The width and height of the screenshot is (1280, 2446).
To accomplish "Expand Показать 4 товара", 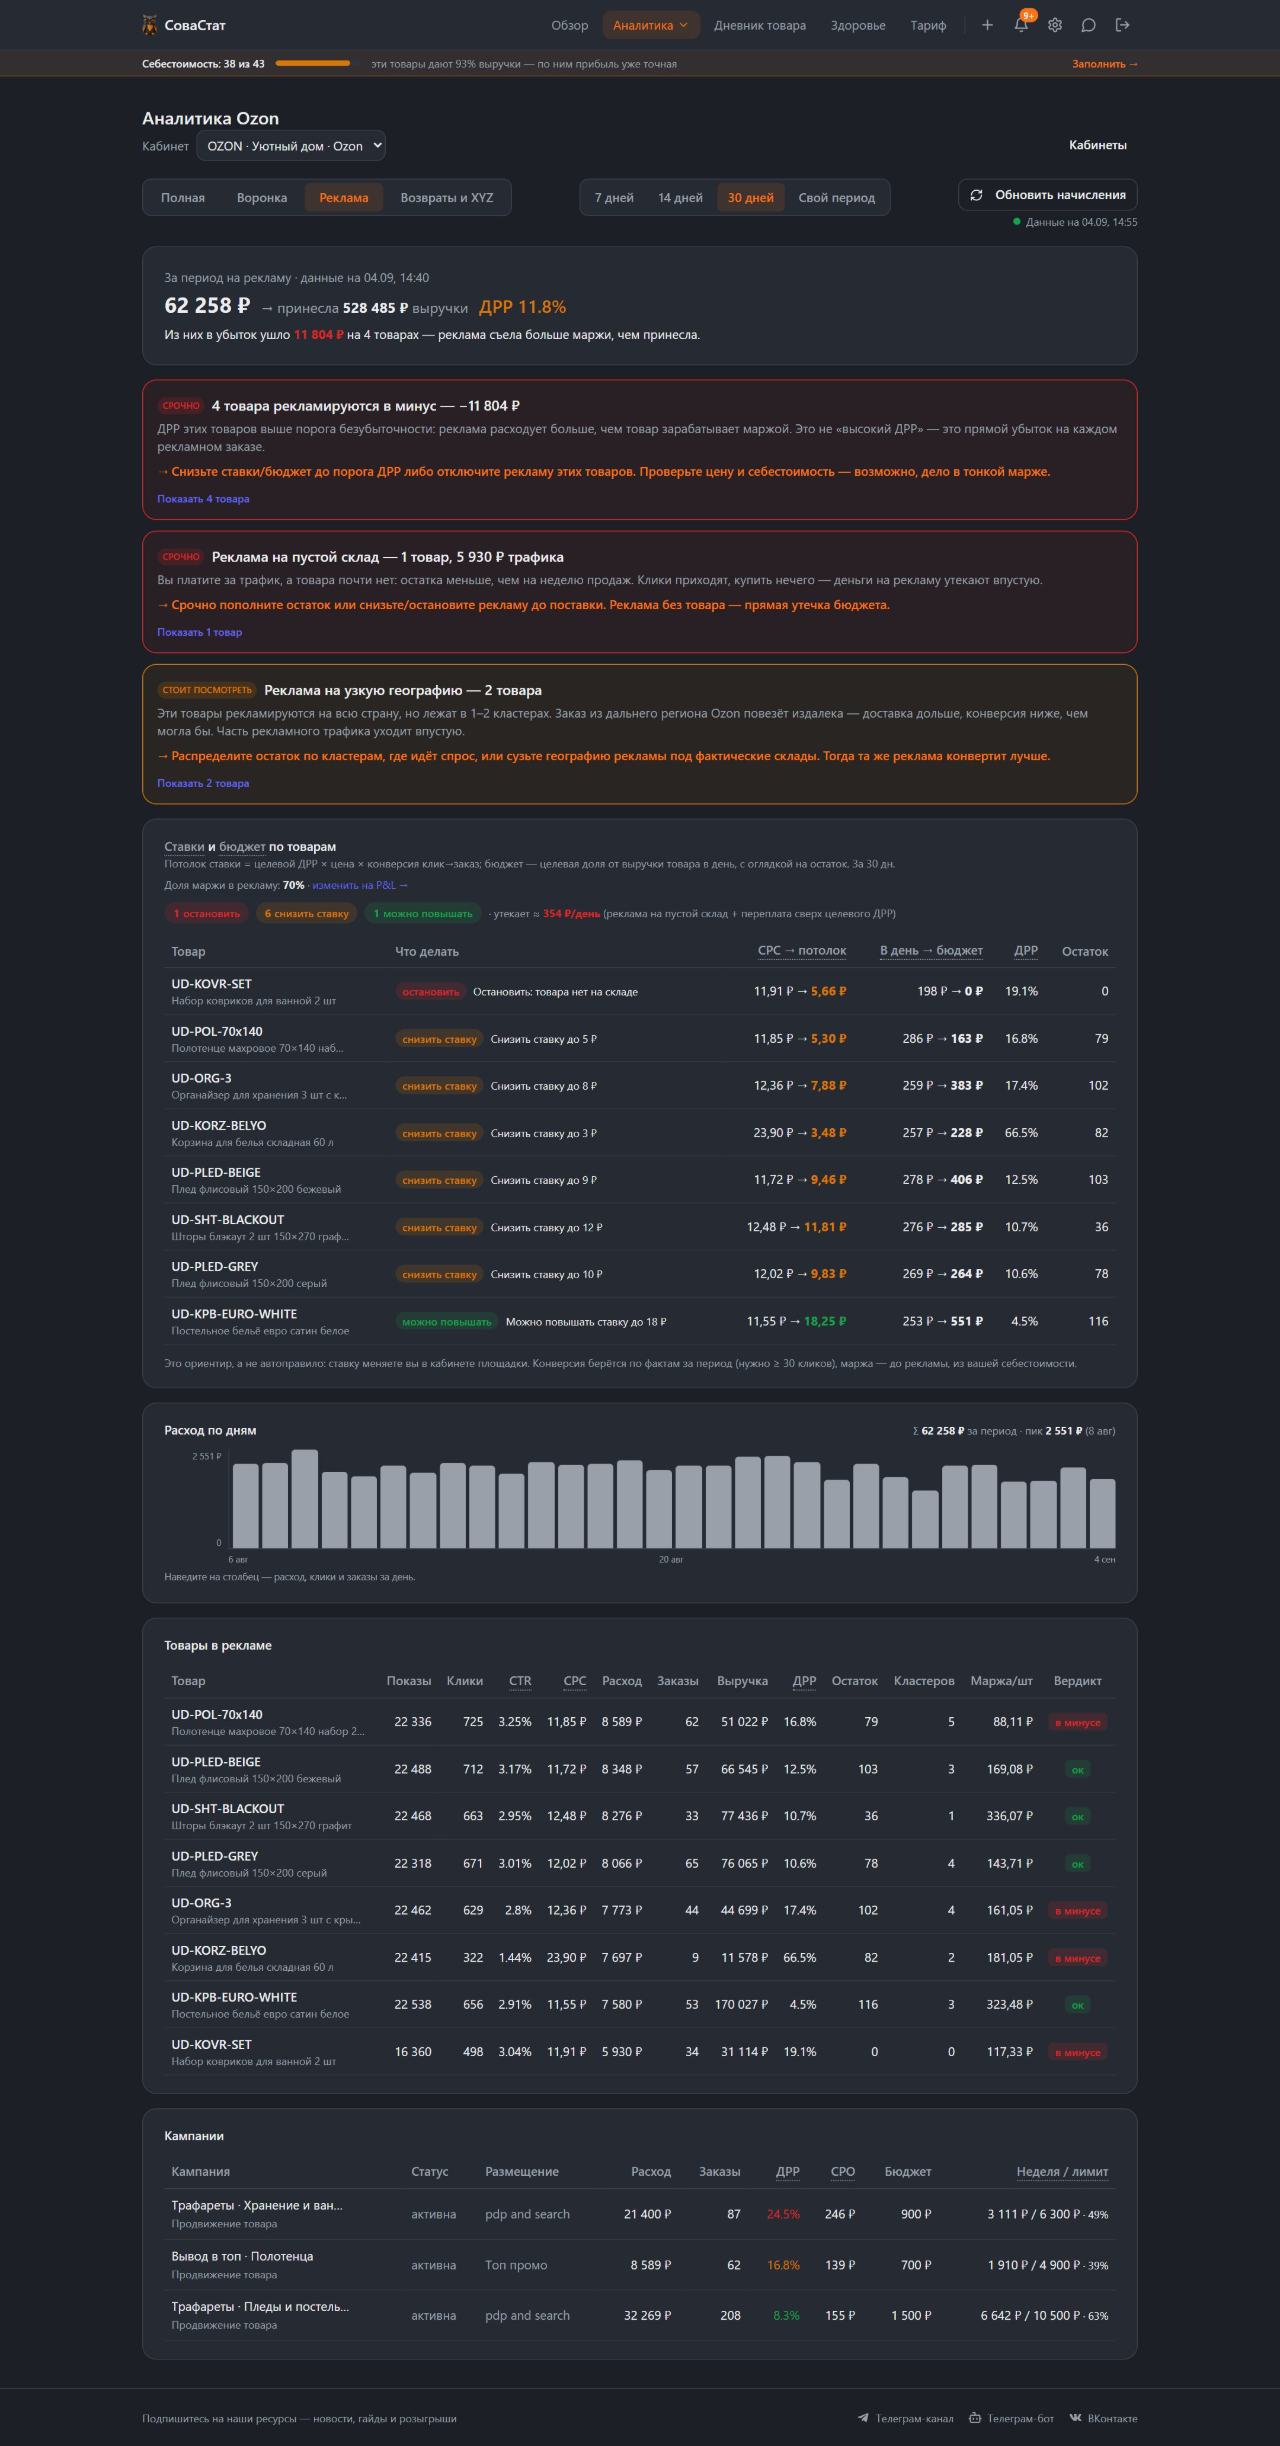I will pos(203,499).
